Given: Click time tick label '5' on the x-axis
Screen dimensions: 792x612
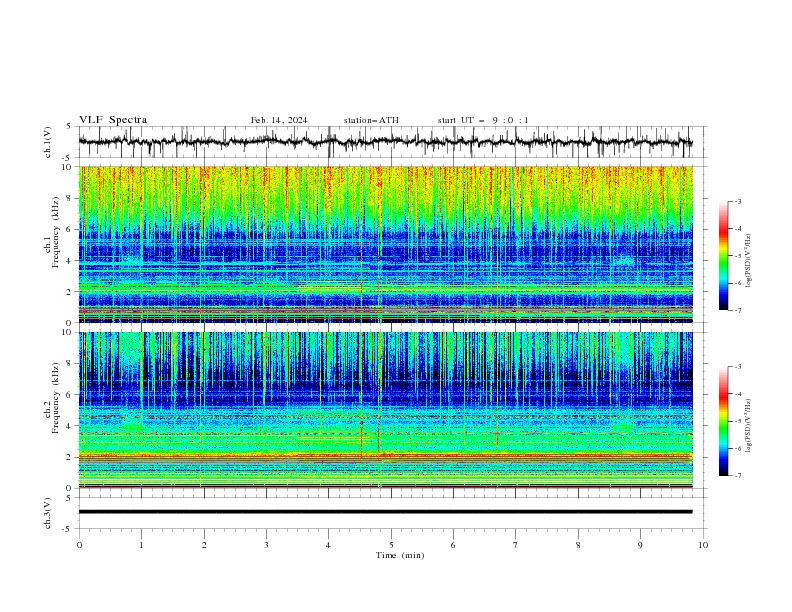Looking at the screenshot, I should click(391, 545).
